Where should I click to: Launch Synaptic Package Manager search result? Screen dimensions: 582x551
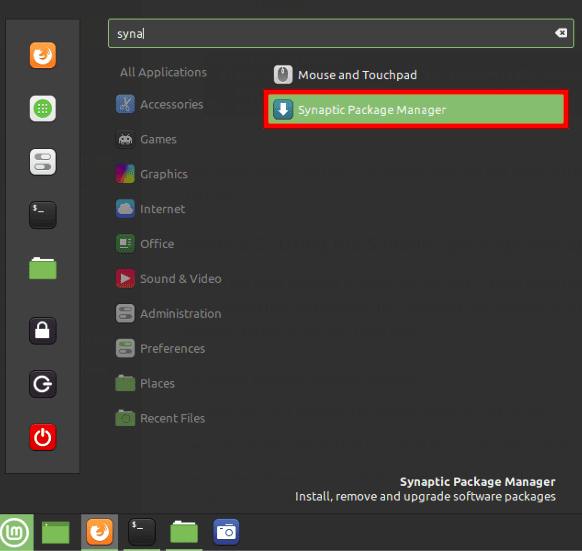point(416,109)
